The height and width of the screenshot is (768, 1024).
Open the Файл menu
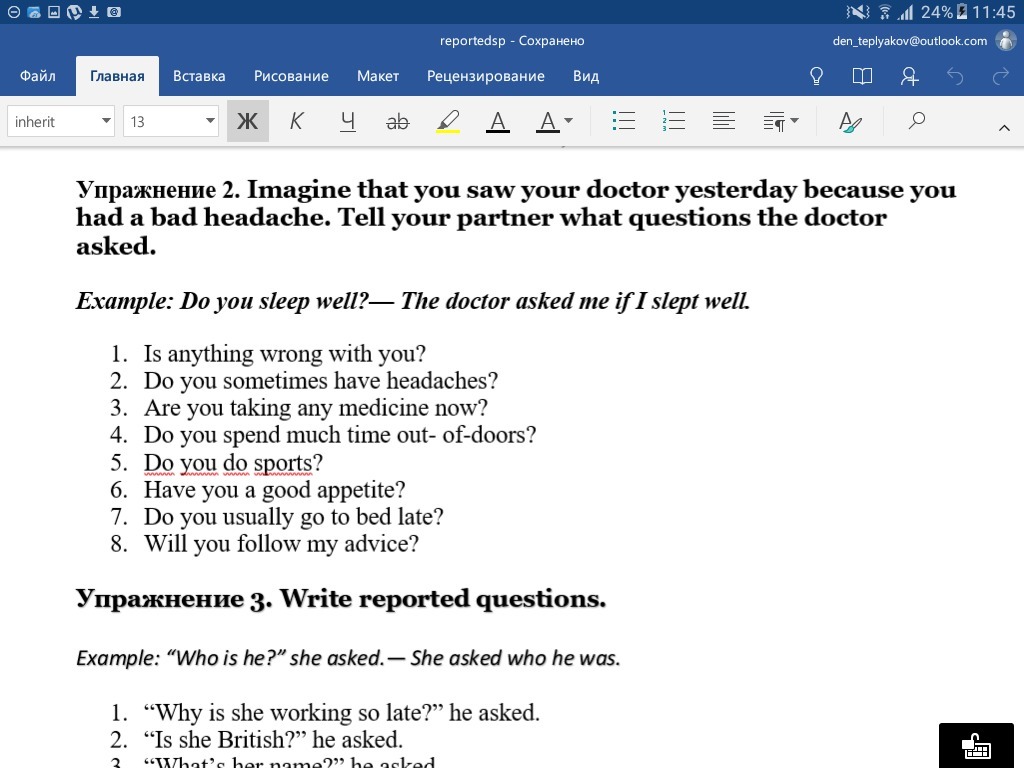[37, 76]
